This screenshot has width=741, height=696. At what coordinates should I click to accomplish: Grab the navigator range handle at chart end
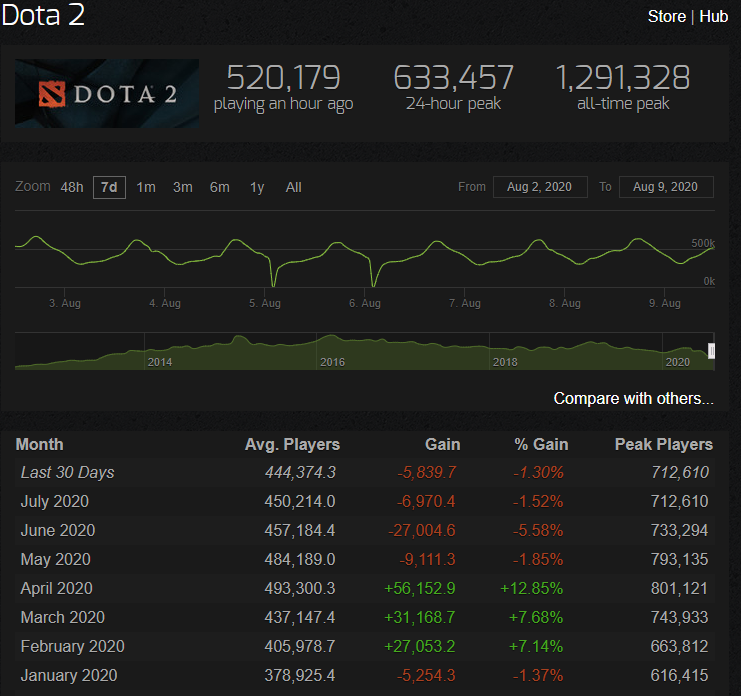pos(711,351)
